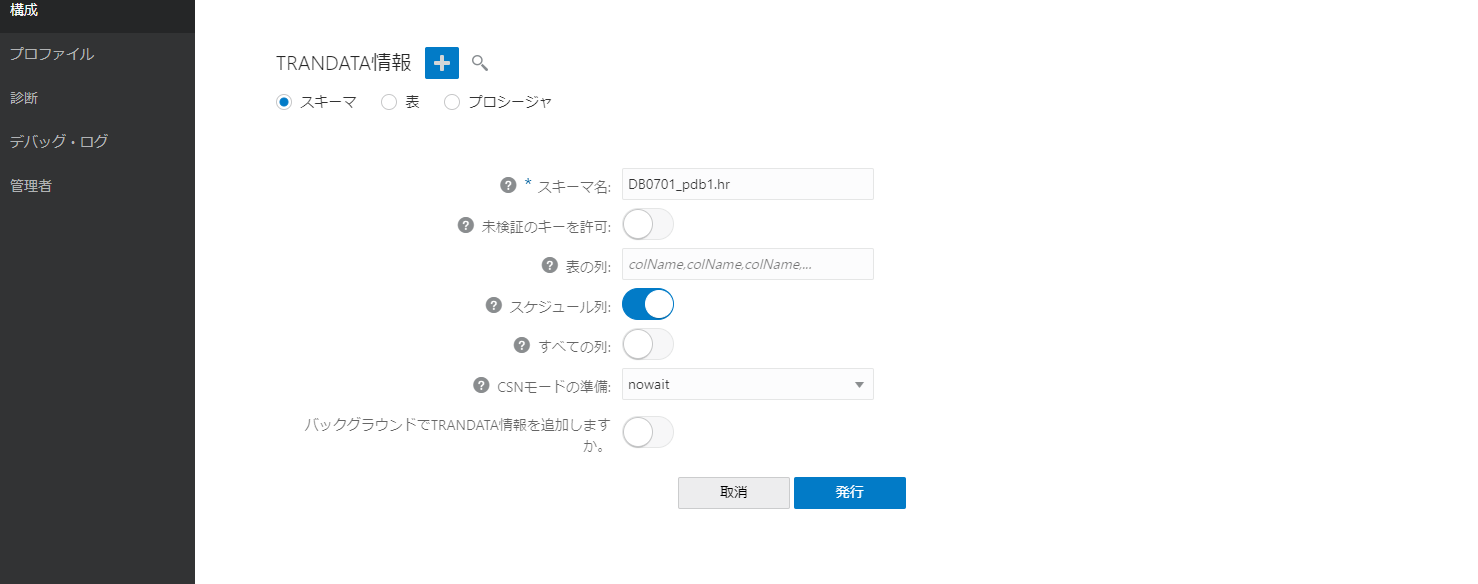This screenshot has width=1478, height=584.
Task: Click help icon beside CSNモードの準備
Action: tap(480, 385)
